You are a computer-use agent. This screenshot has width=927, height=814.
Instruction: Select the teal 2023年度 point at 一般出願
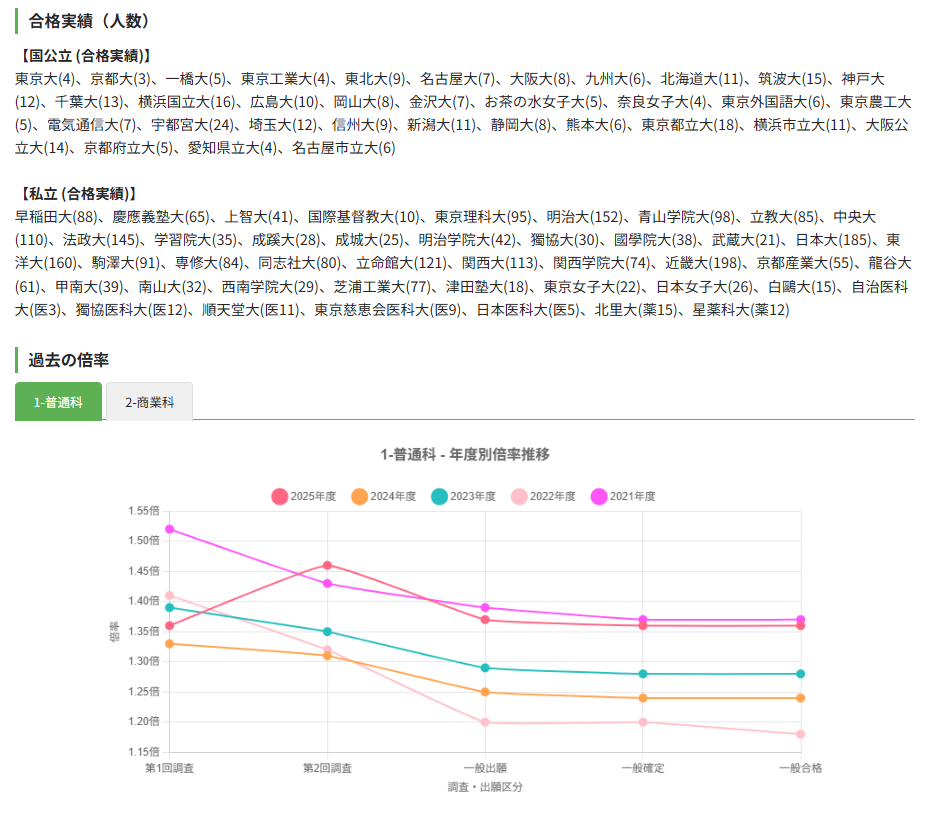coord(485,668)
